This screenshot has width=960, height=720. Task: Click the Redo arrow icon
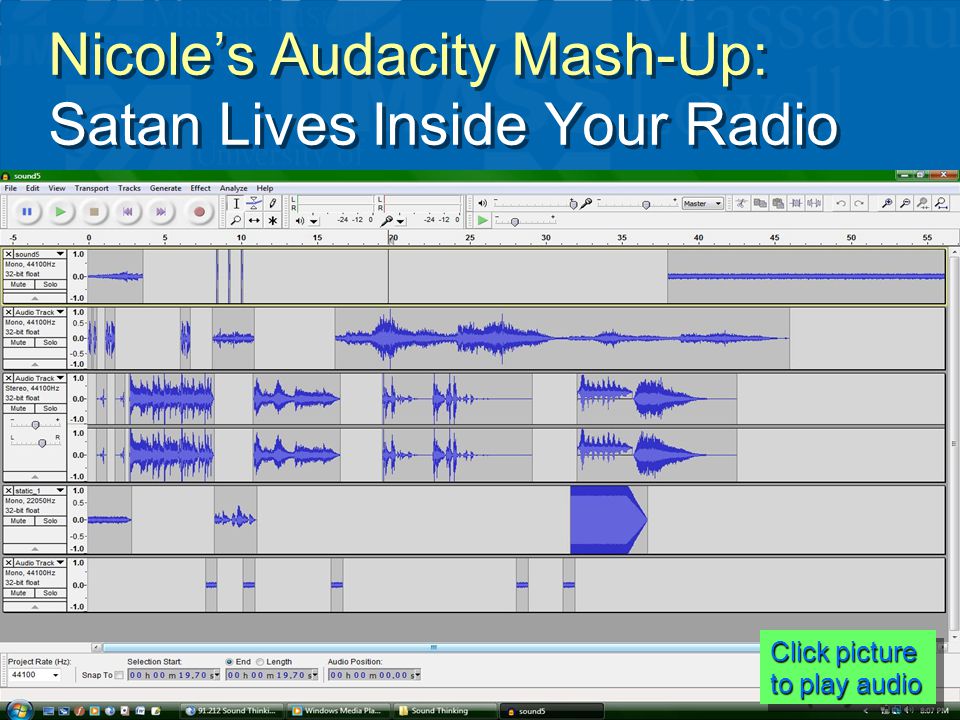tap(859, 203)
